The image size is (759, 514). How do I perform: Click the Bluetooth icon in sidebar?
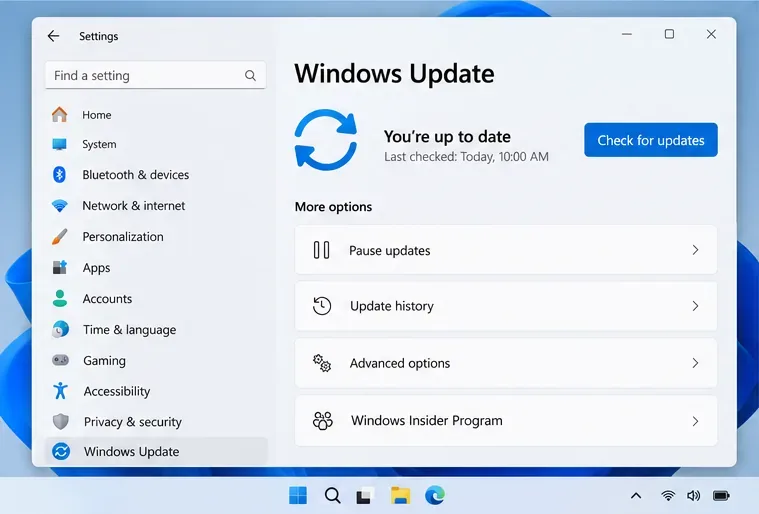click(60, 175)
